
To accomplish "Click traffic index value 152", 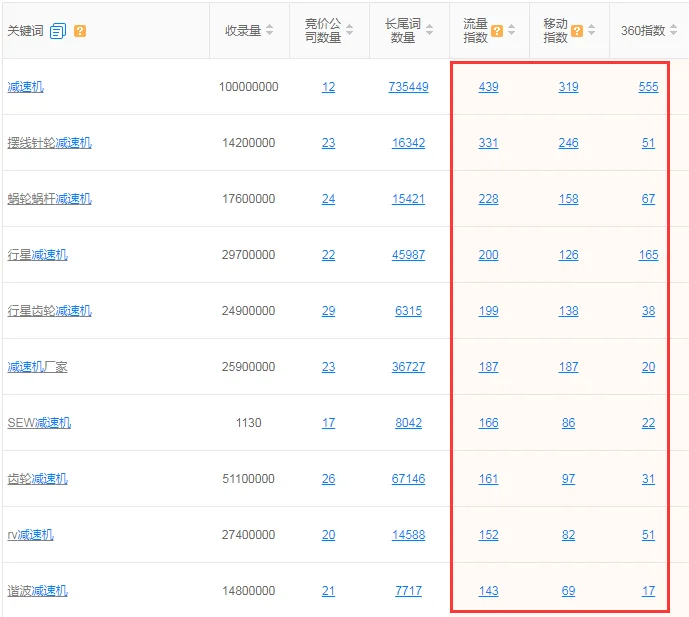I will pos(488,535).
